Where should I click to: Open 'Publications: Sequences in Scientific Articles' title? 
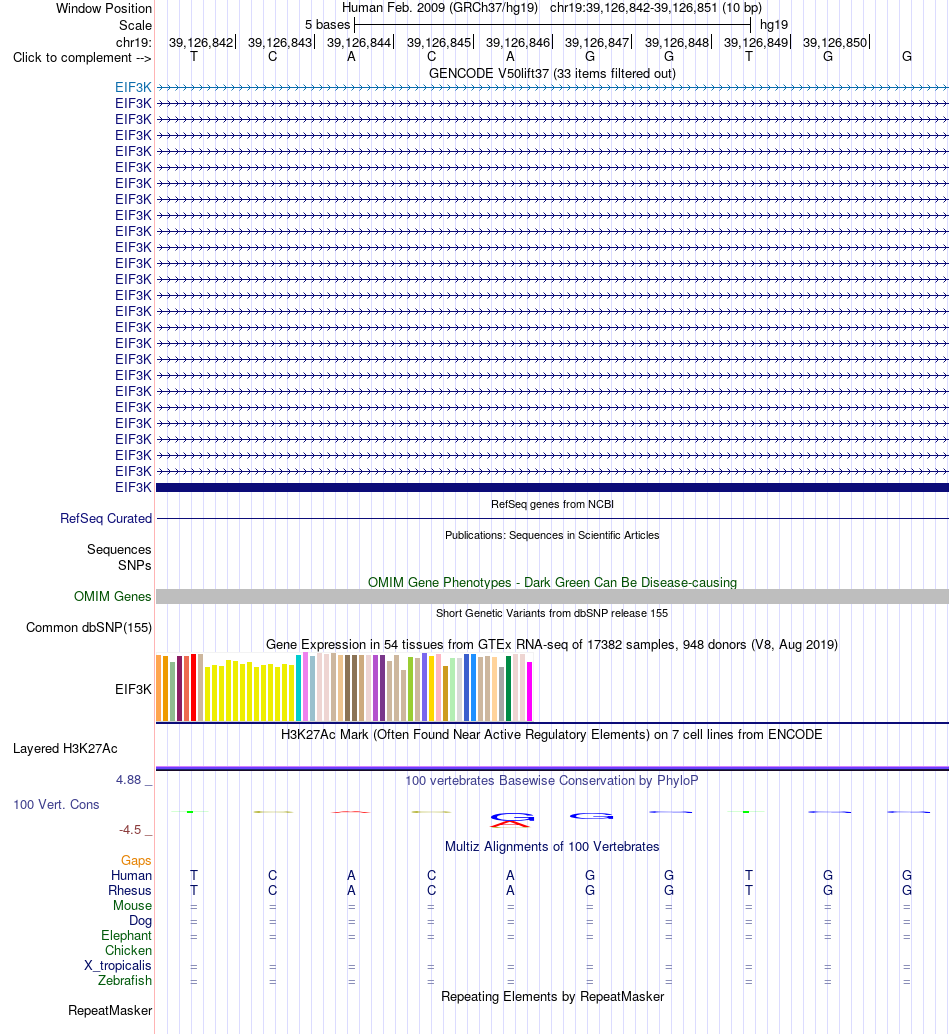pos(552,535)
